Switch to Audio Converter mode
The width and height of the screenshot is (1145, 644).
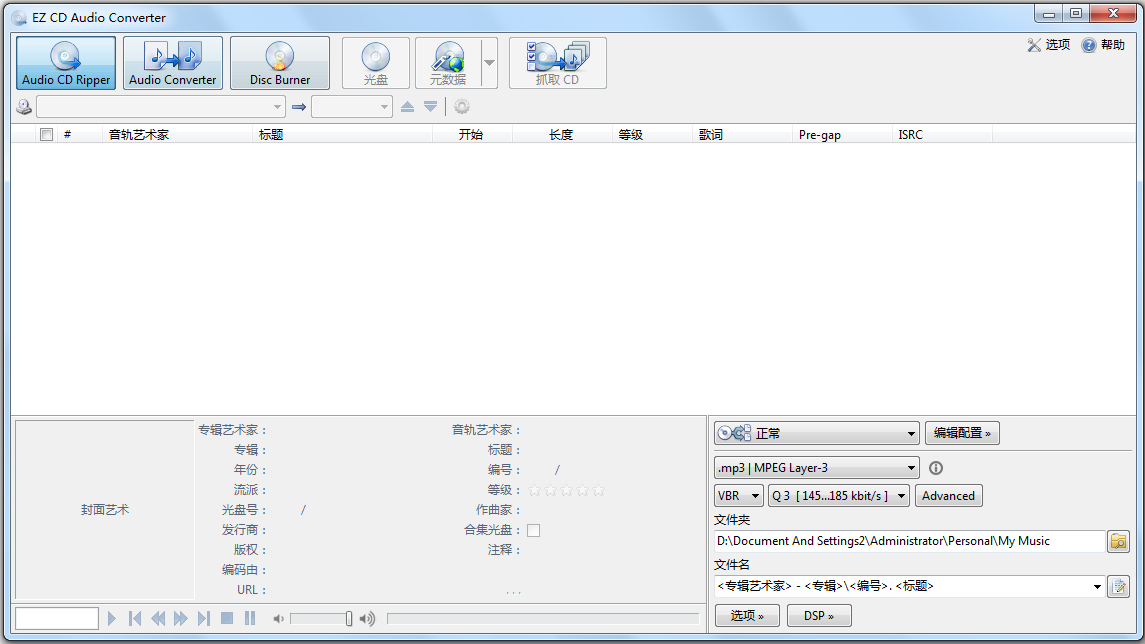click(173, 63)
